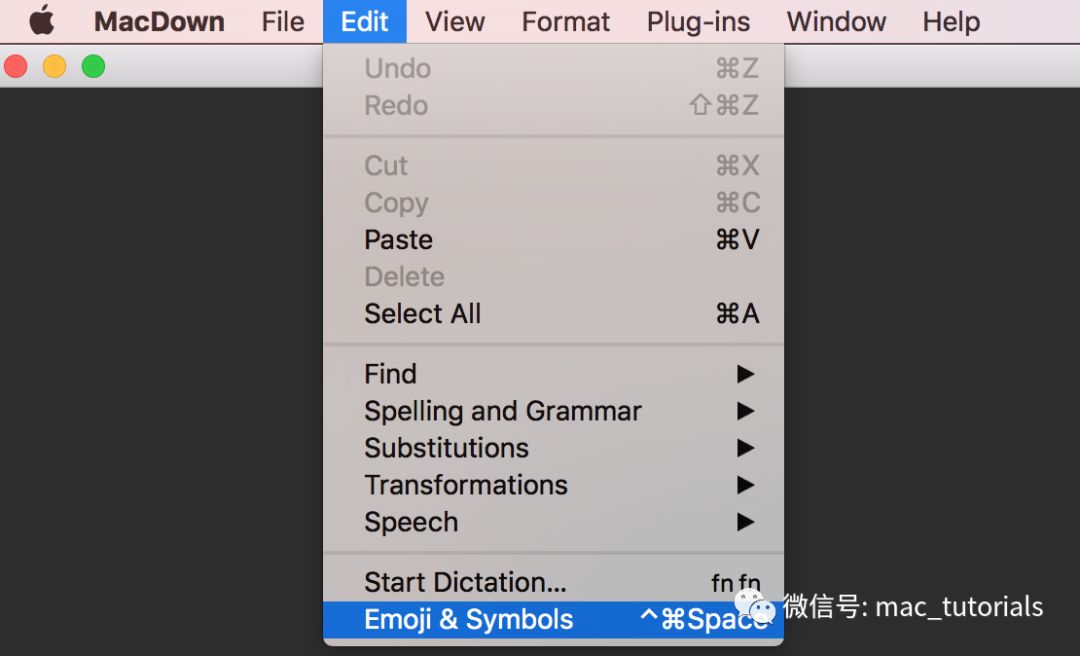
Task: Close the window with red button
Action: (16, 67)
